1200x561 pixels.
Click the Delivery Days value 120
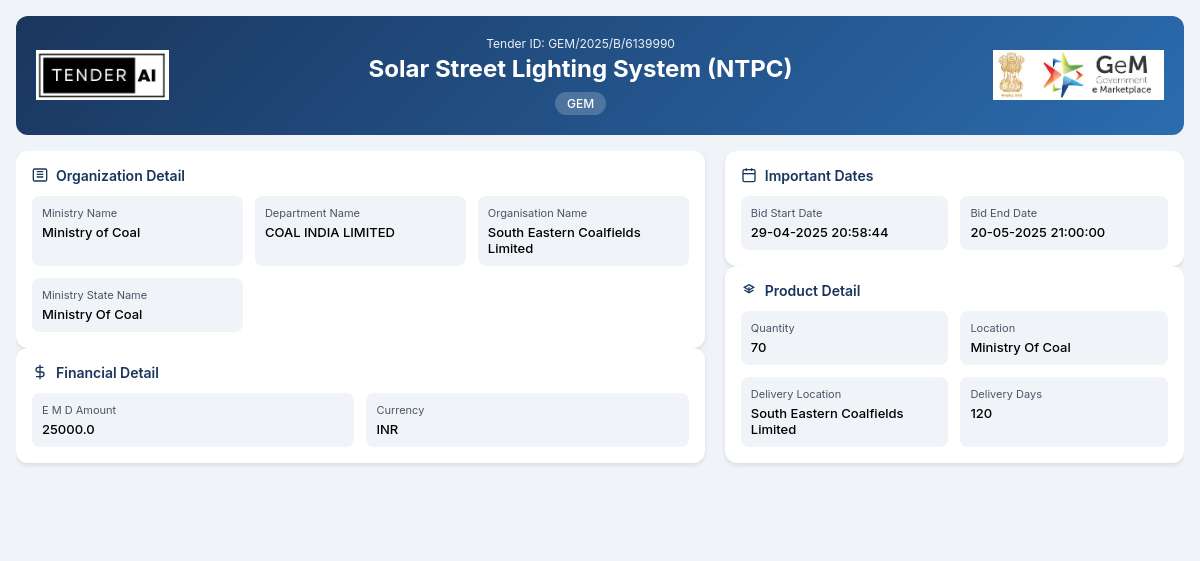coord(982,414)
